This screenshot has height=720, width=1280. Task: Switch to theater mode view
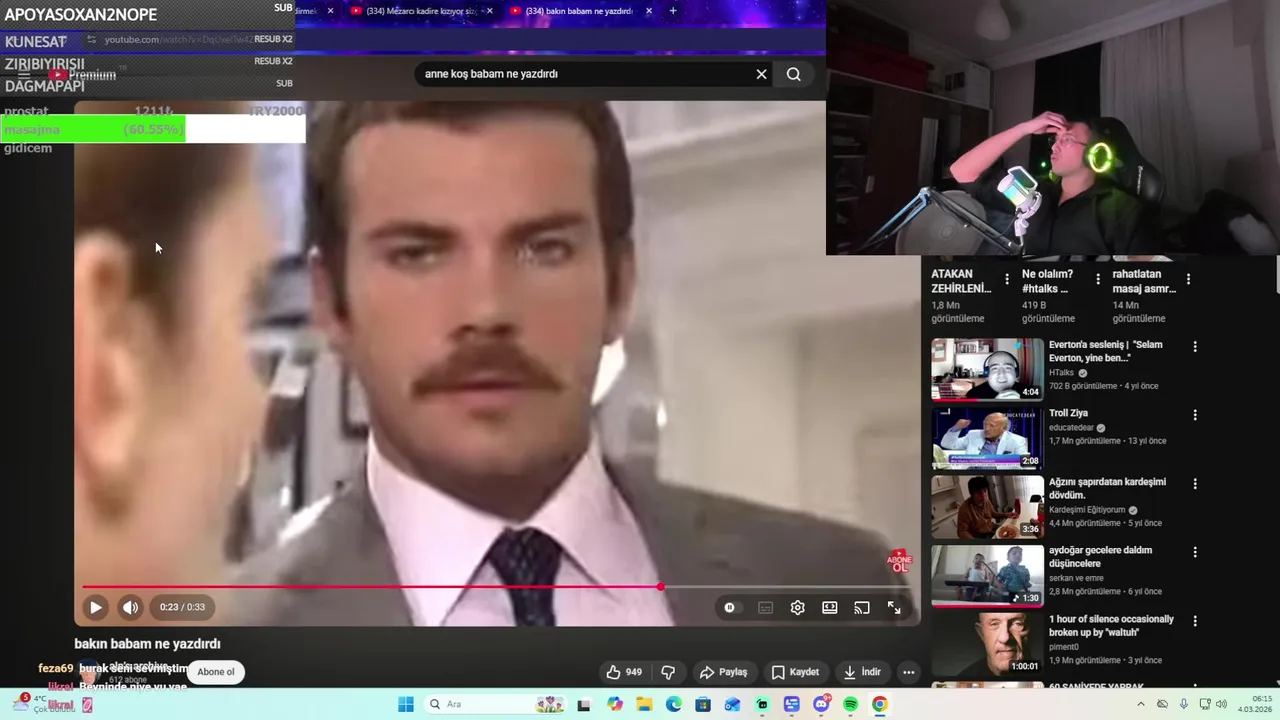click(829, 607)
